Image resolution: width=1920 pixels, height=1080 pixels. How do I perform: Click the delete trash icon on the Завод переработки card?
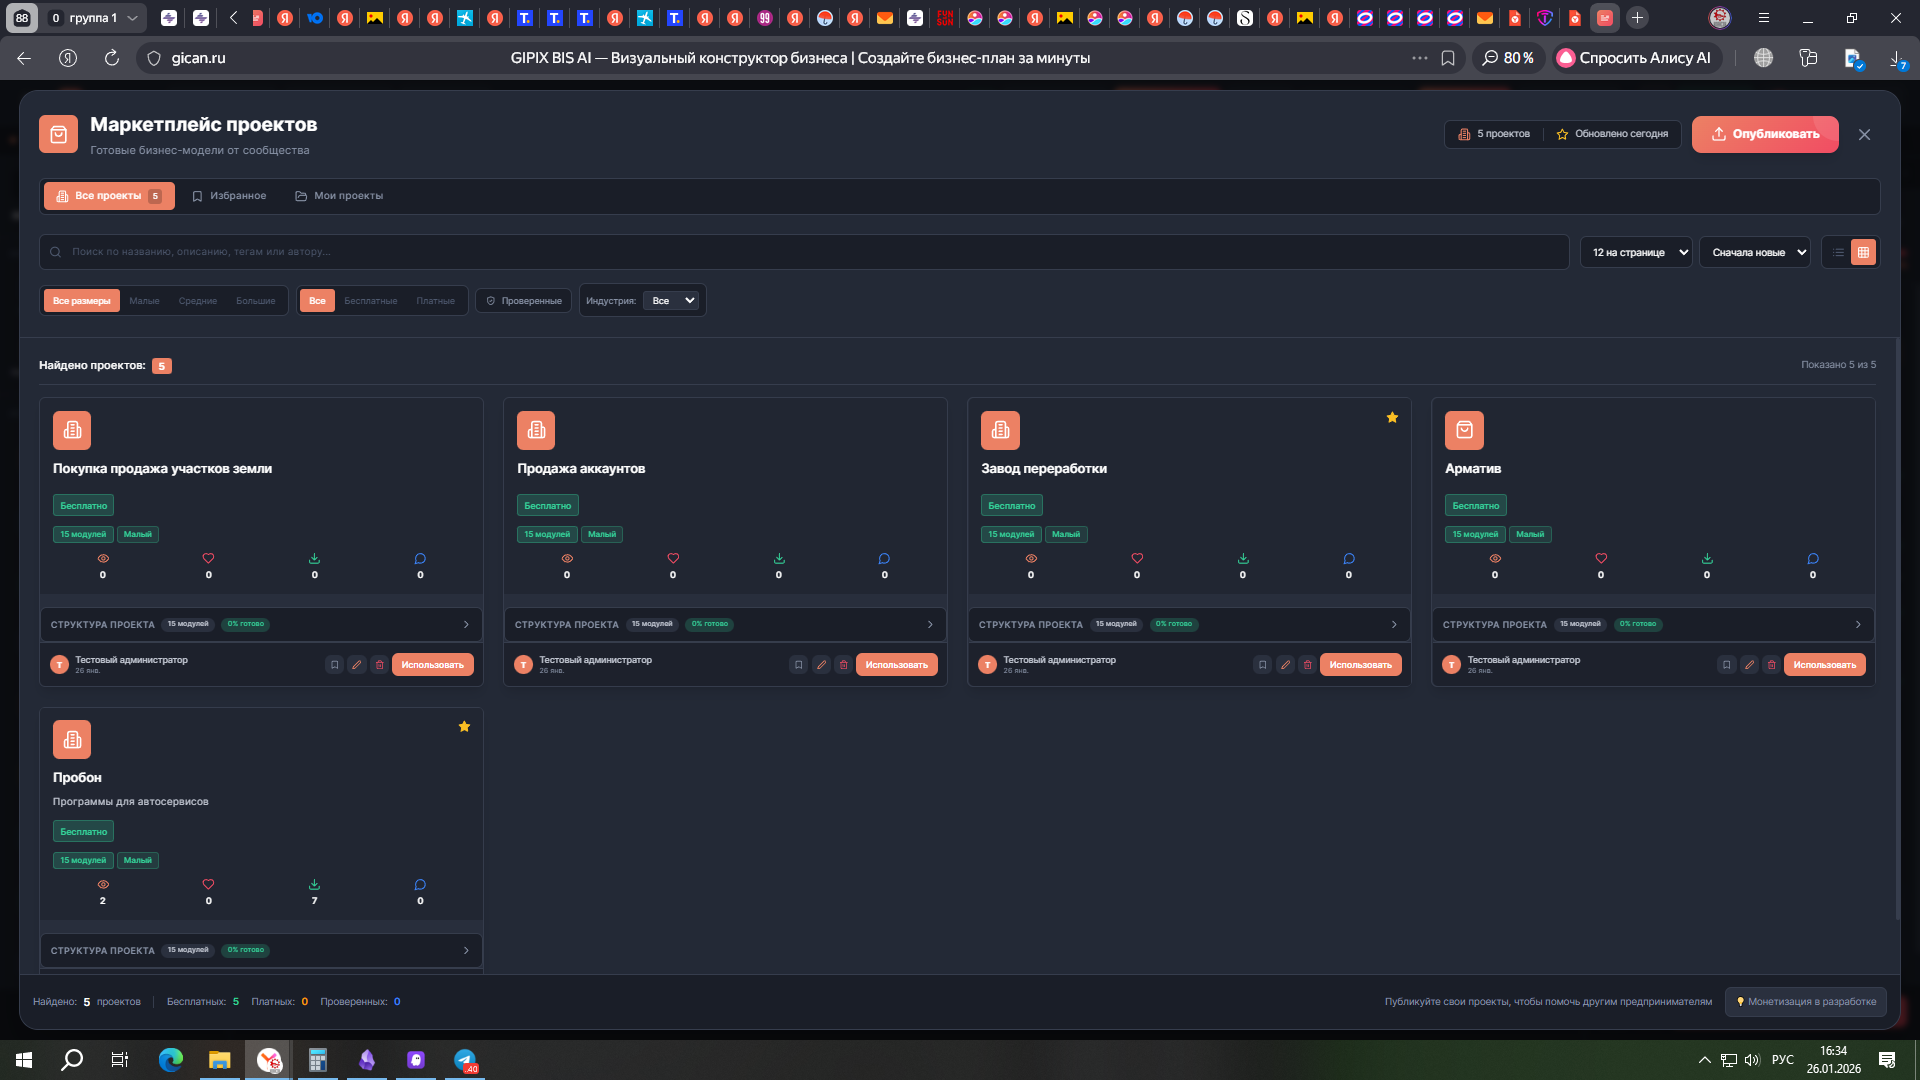click(1307, 665)
